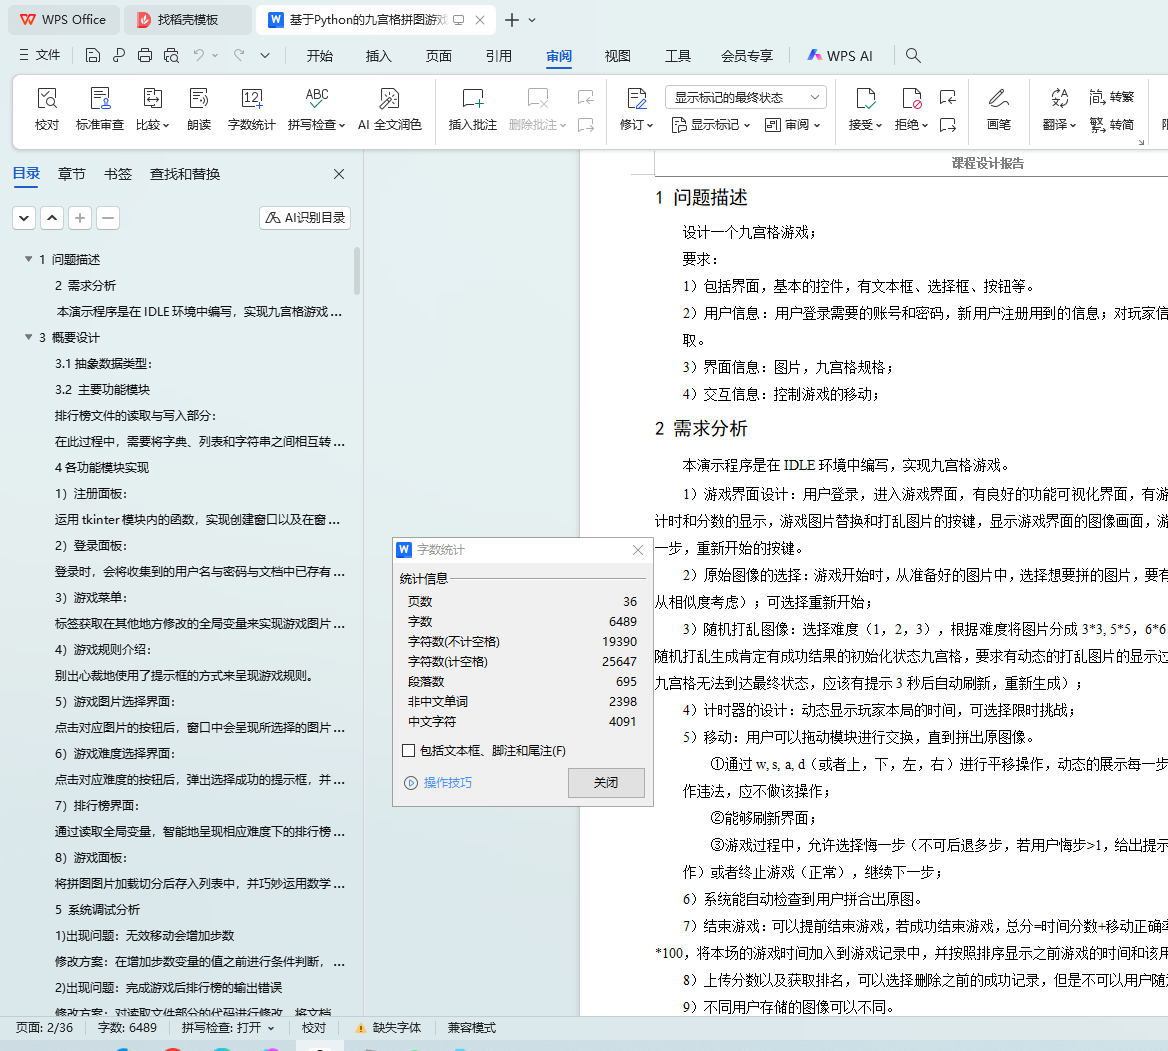Redo the last action
The image size is (1168, 1051).
point(239,55)
